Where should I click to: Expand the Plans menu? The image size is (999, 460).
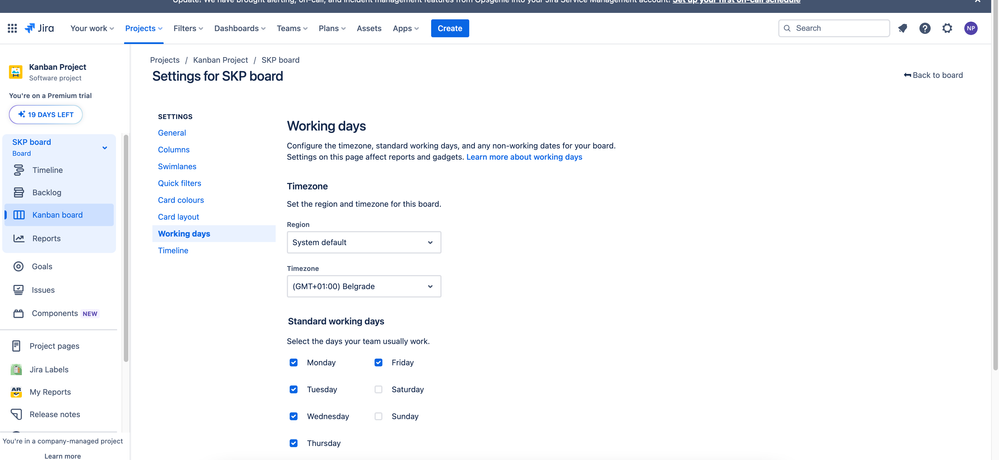pyautogui.click(x=333, y=28)
